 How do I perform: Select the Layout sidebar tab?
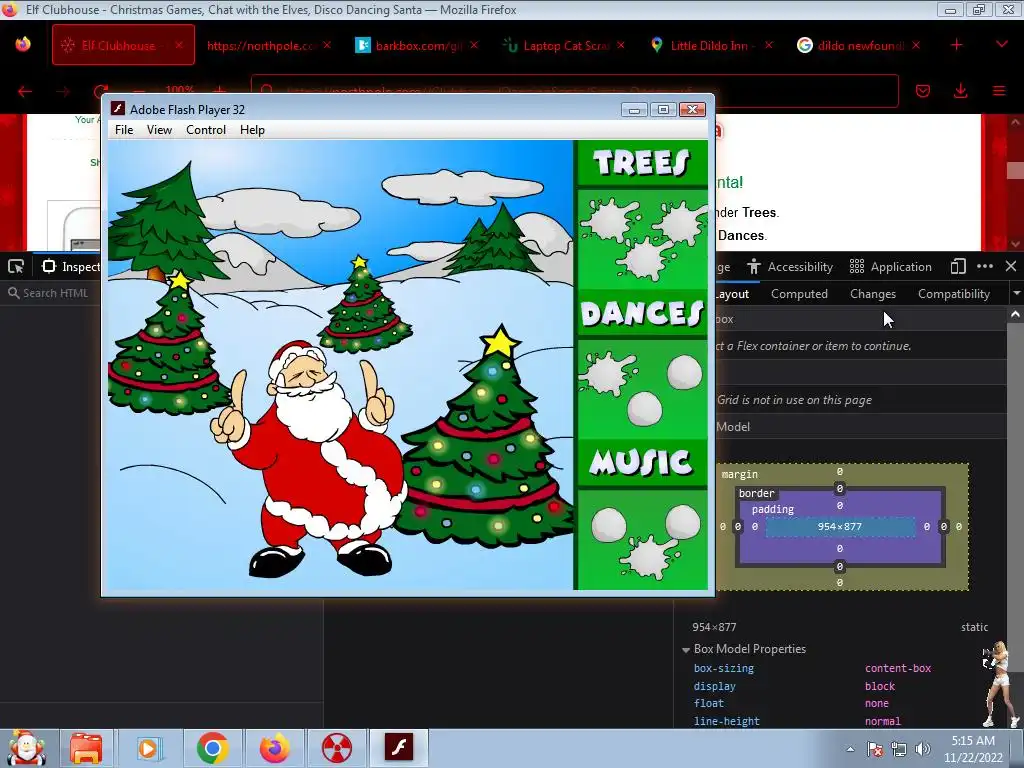coord(732,294)
